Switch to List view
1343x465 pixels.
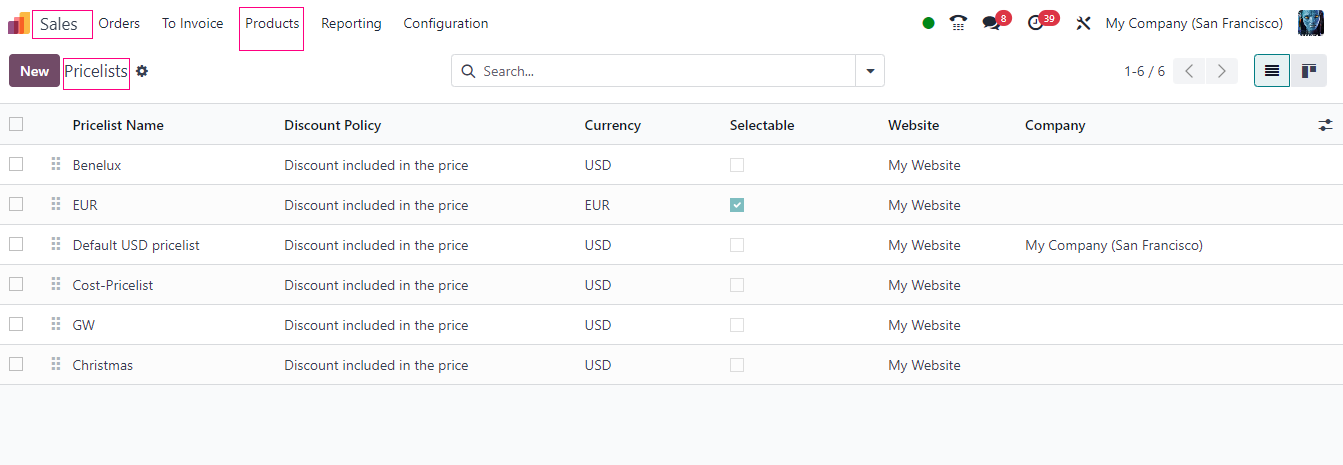point(1272,71)
